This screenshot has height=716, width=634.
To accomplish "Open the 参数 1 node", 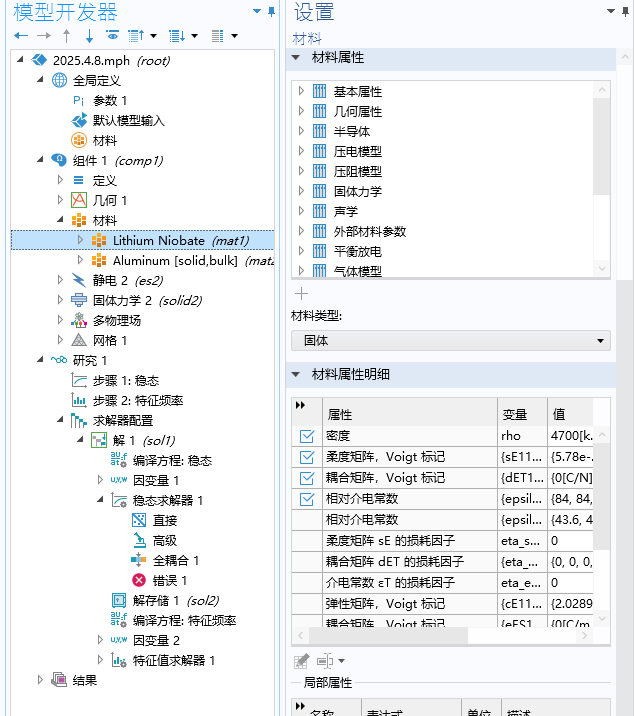I will tap(110, 100).
